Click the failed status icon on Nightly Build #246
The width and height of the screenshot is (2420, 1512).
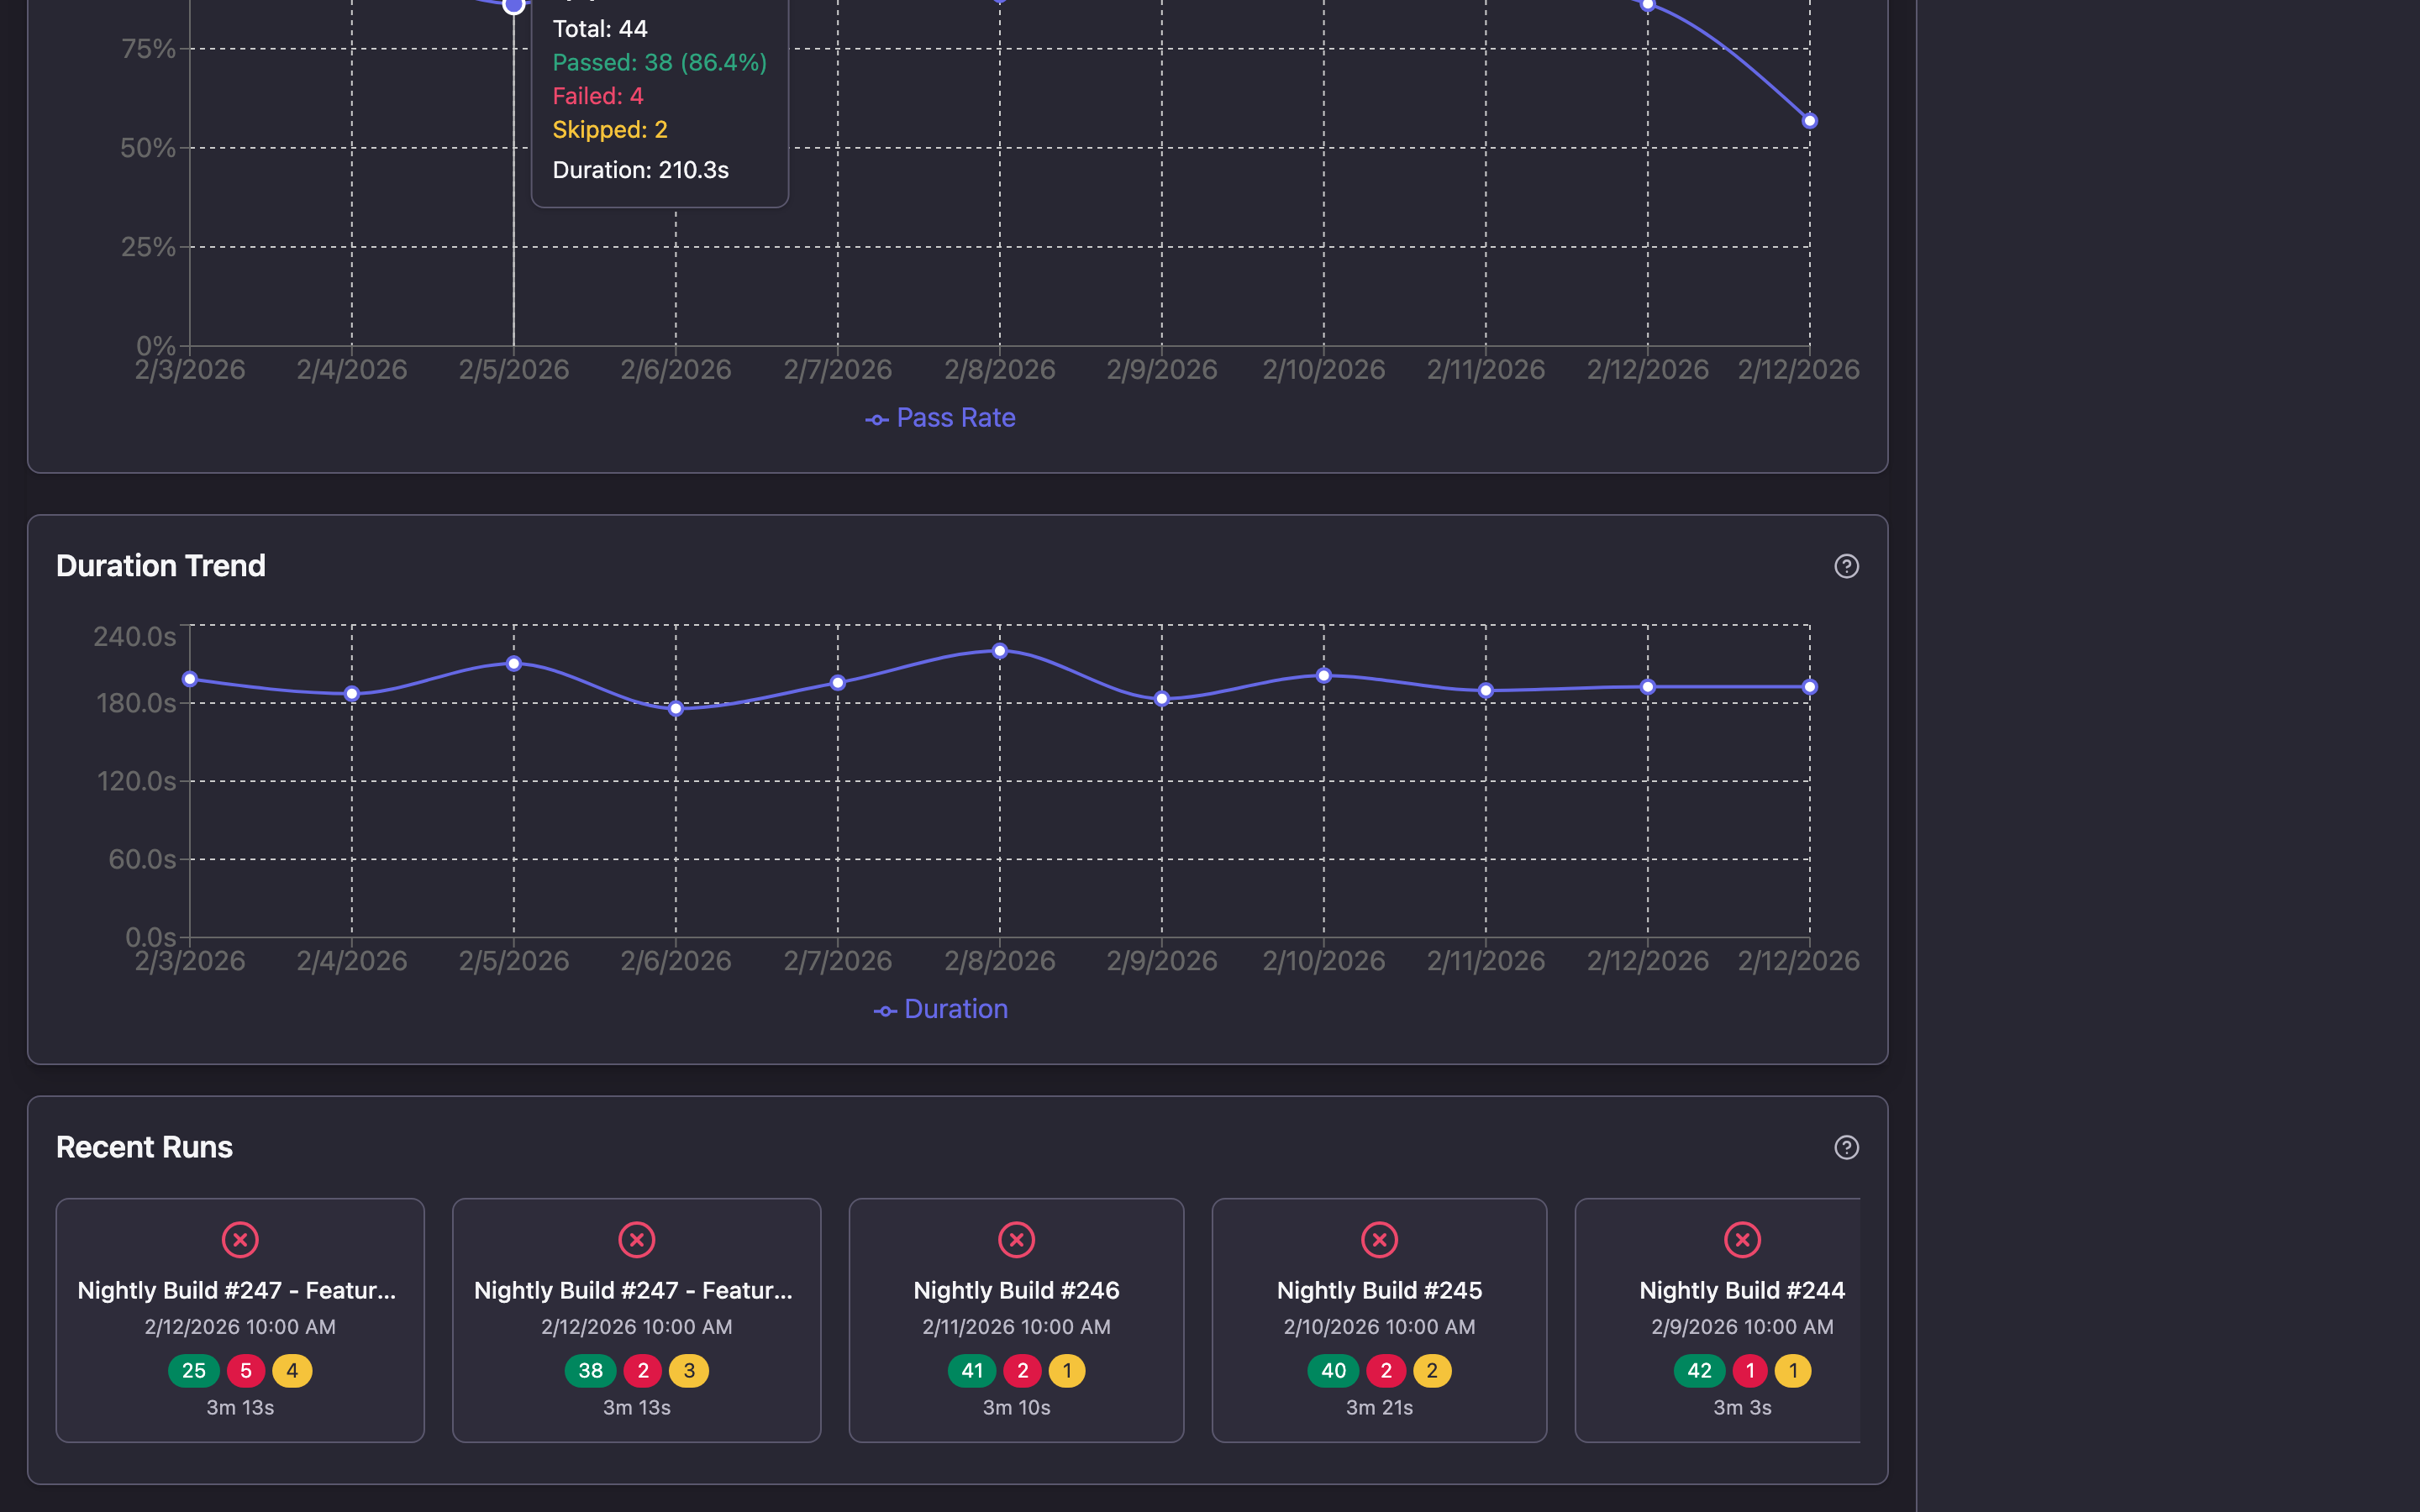pos(1015,1240)
